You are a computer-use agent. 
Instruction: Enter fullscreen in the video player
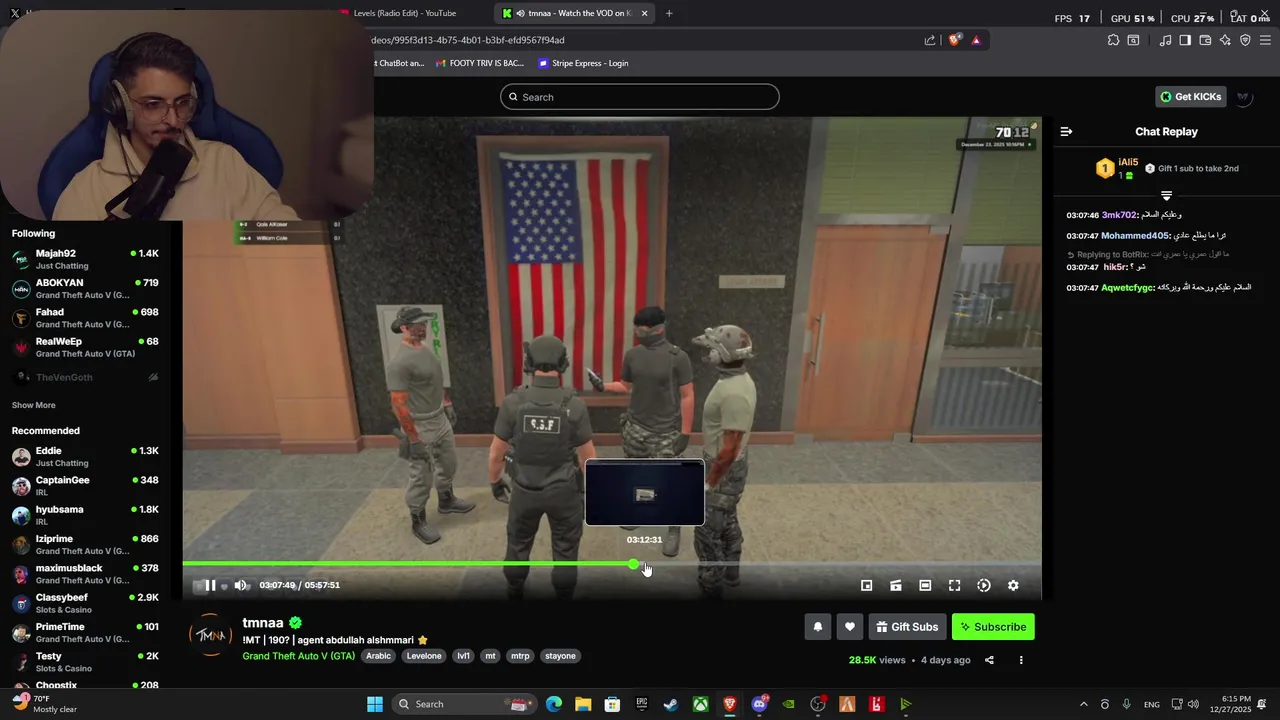[x=954, y=585]
